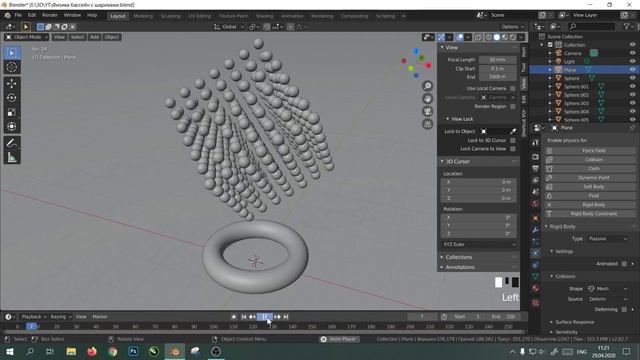Click the Force Field physics button

pyautogui.click(x=590, y=151)
